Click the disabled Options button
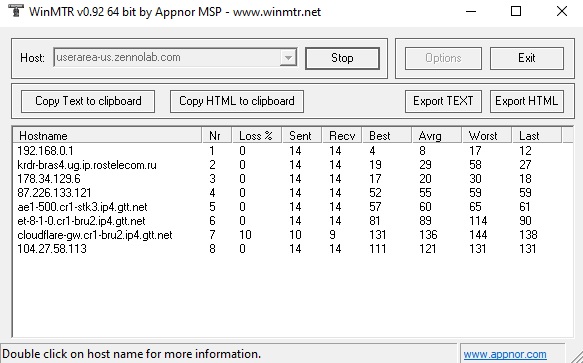 coord(443,58)
